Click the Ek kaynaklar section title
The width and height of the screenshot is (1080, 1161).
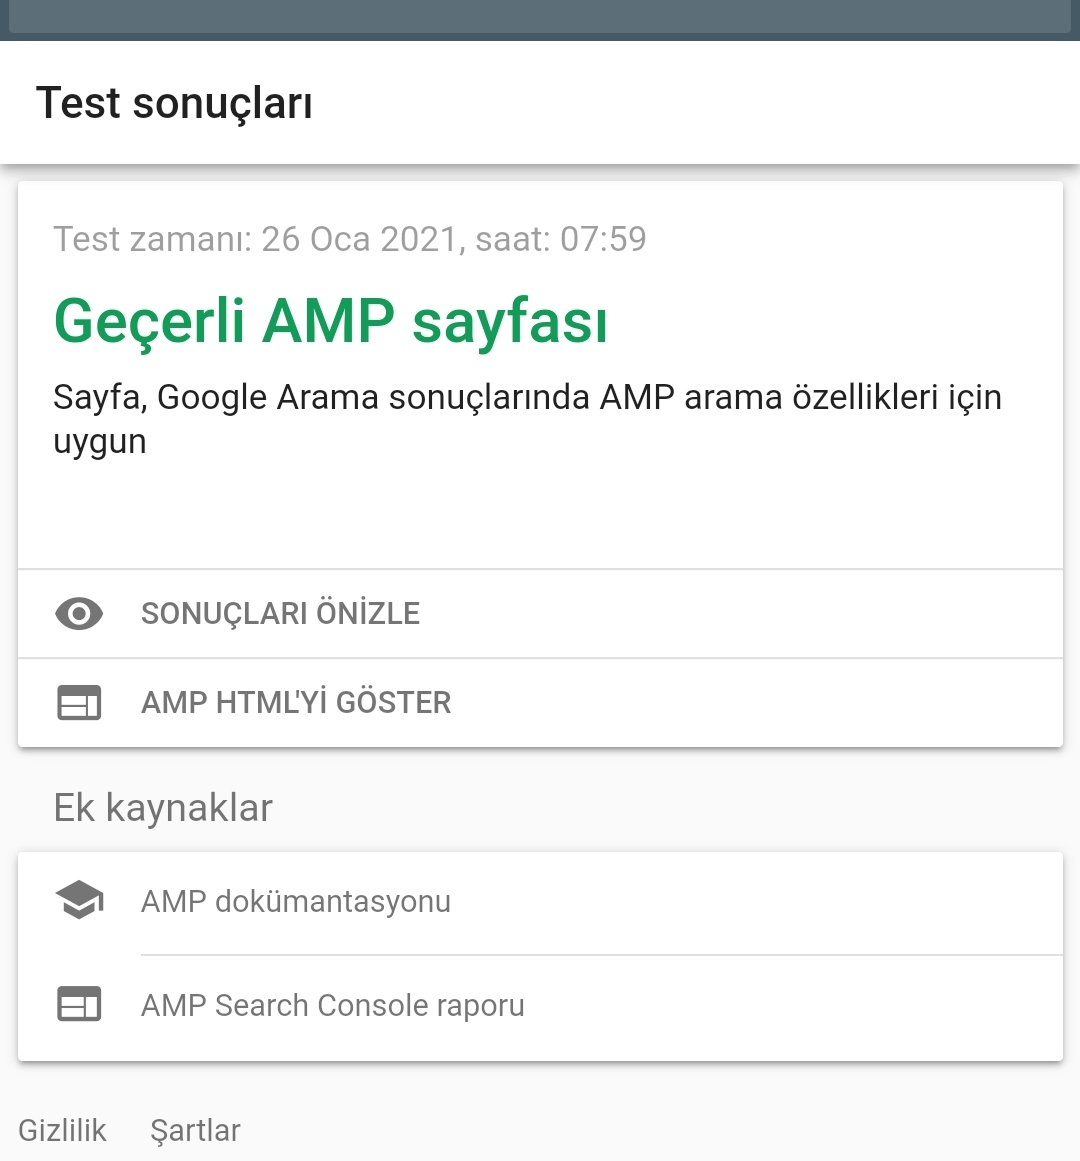(x=163, y=807)
